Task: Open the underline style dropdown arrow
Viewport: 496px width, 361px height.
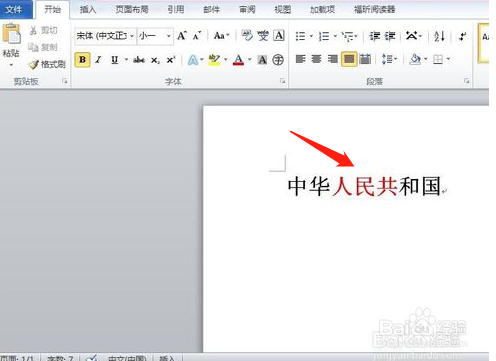Action: pyautogui.click(x=126, y=60)
